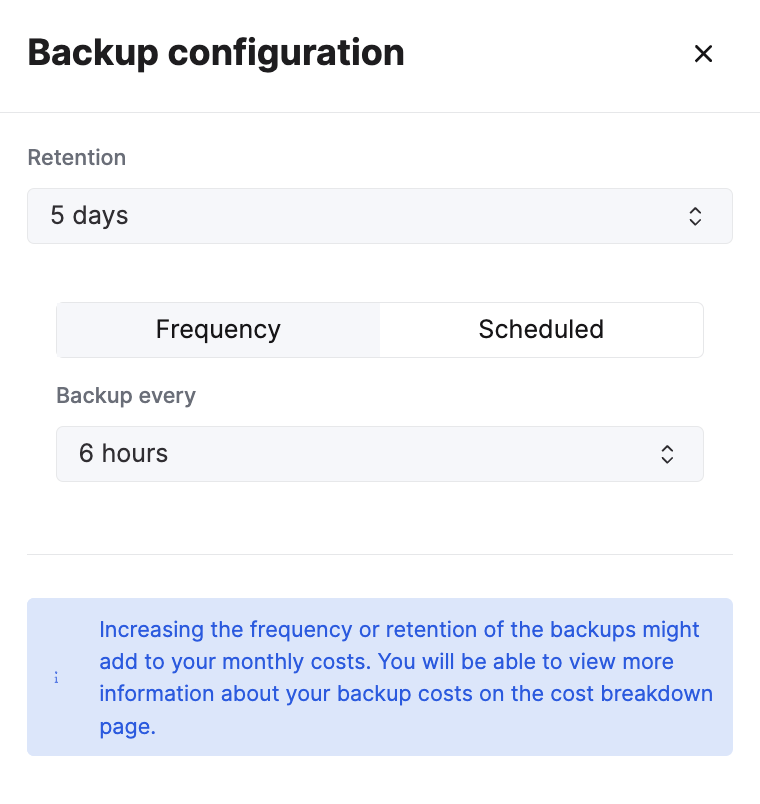Click the Backup configuration dialog title

pyautogui.click(x=216, y=53)
